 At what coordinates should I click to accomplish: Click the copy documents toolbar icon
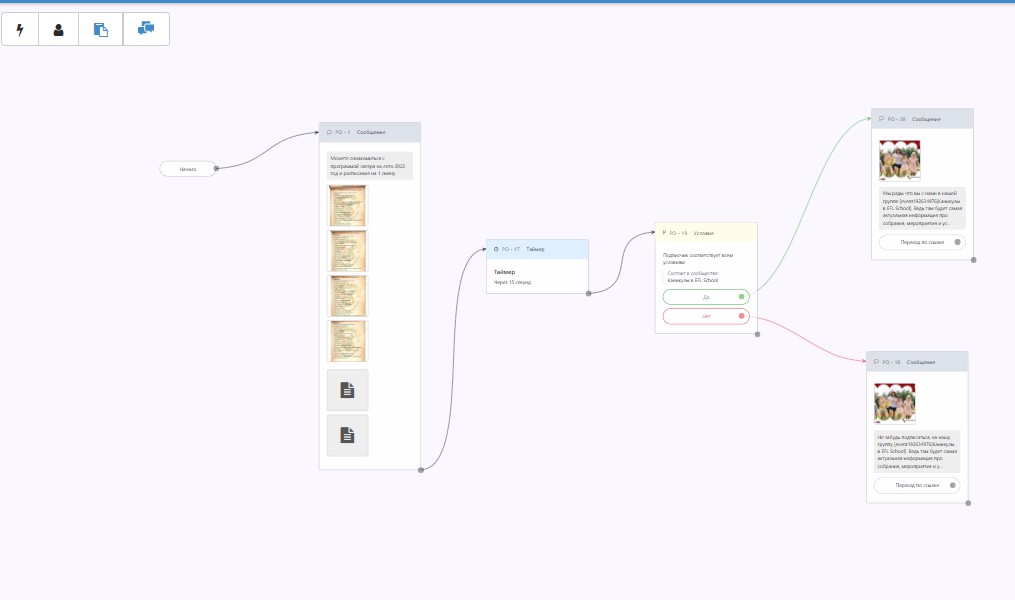click(x=100, y=30)
